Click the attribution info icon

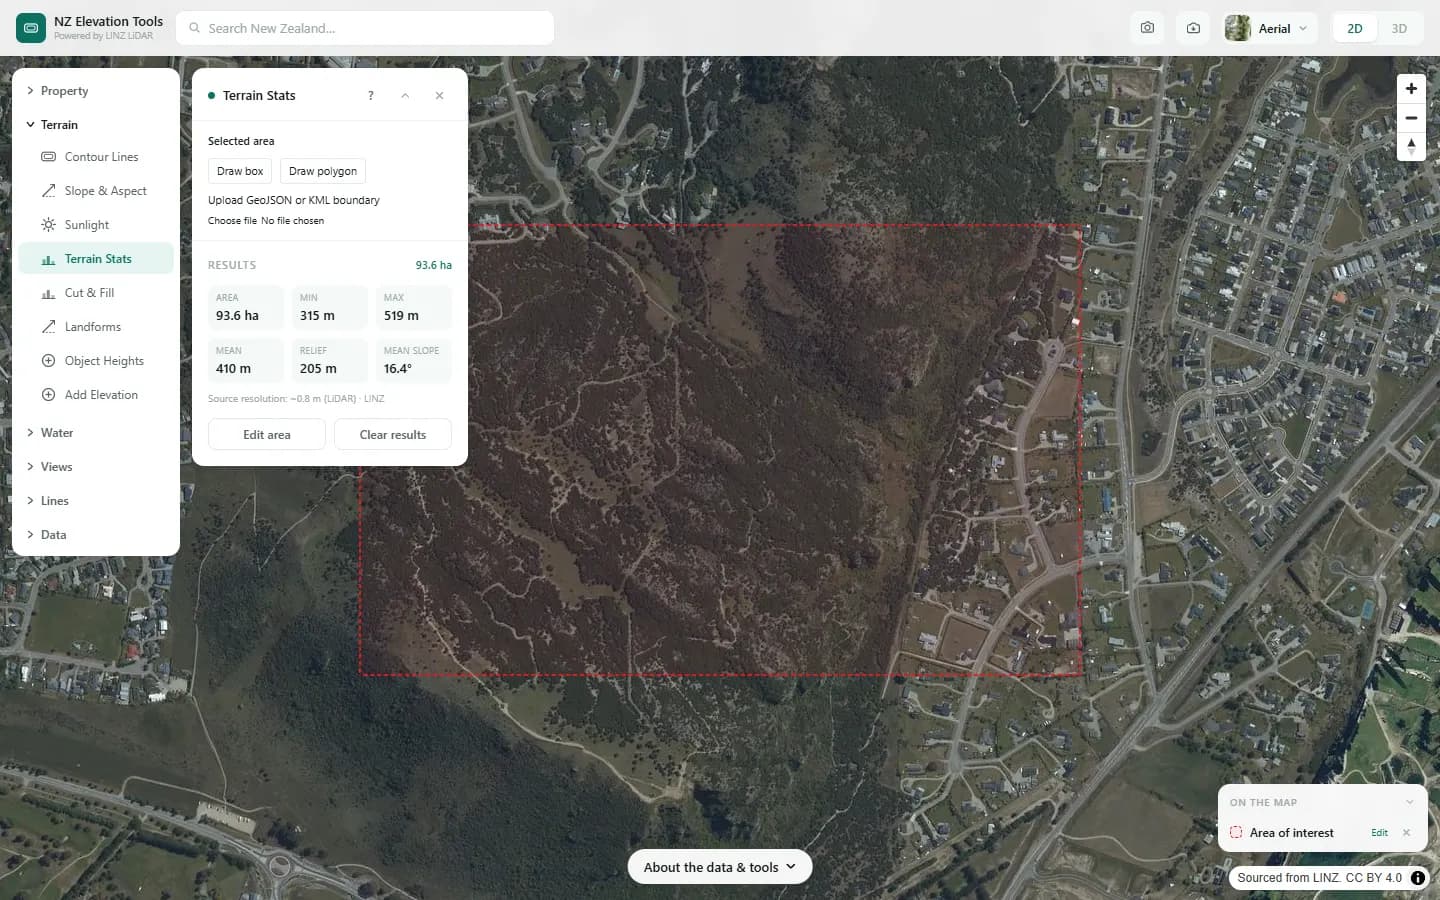click(x=1418, y=878)
